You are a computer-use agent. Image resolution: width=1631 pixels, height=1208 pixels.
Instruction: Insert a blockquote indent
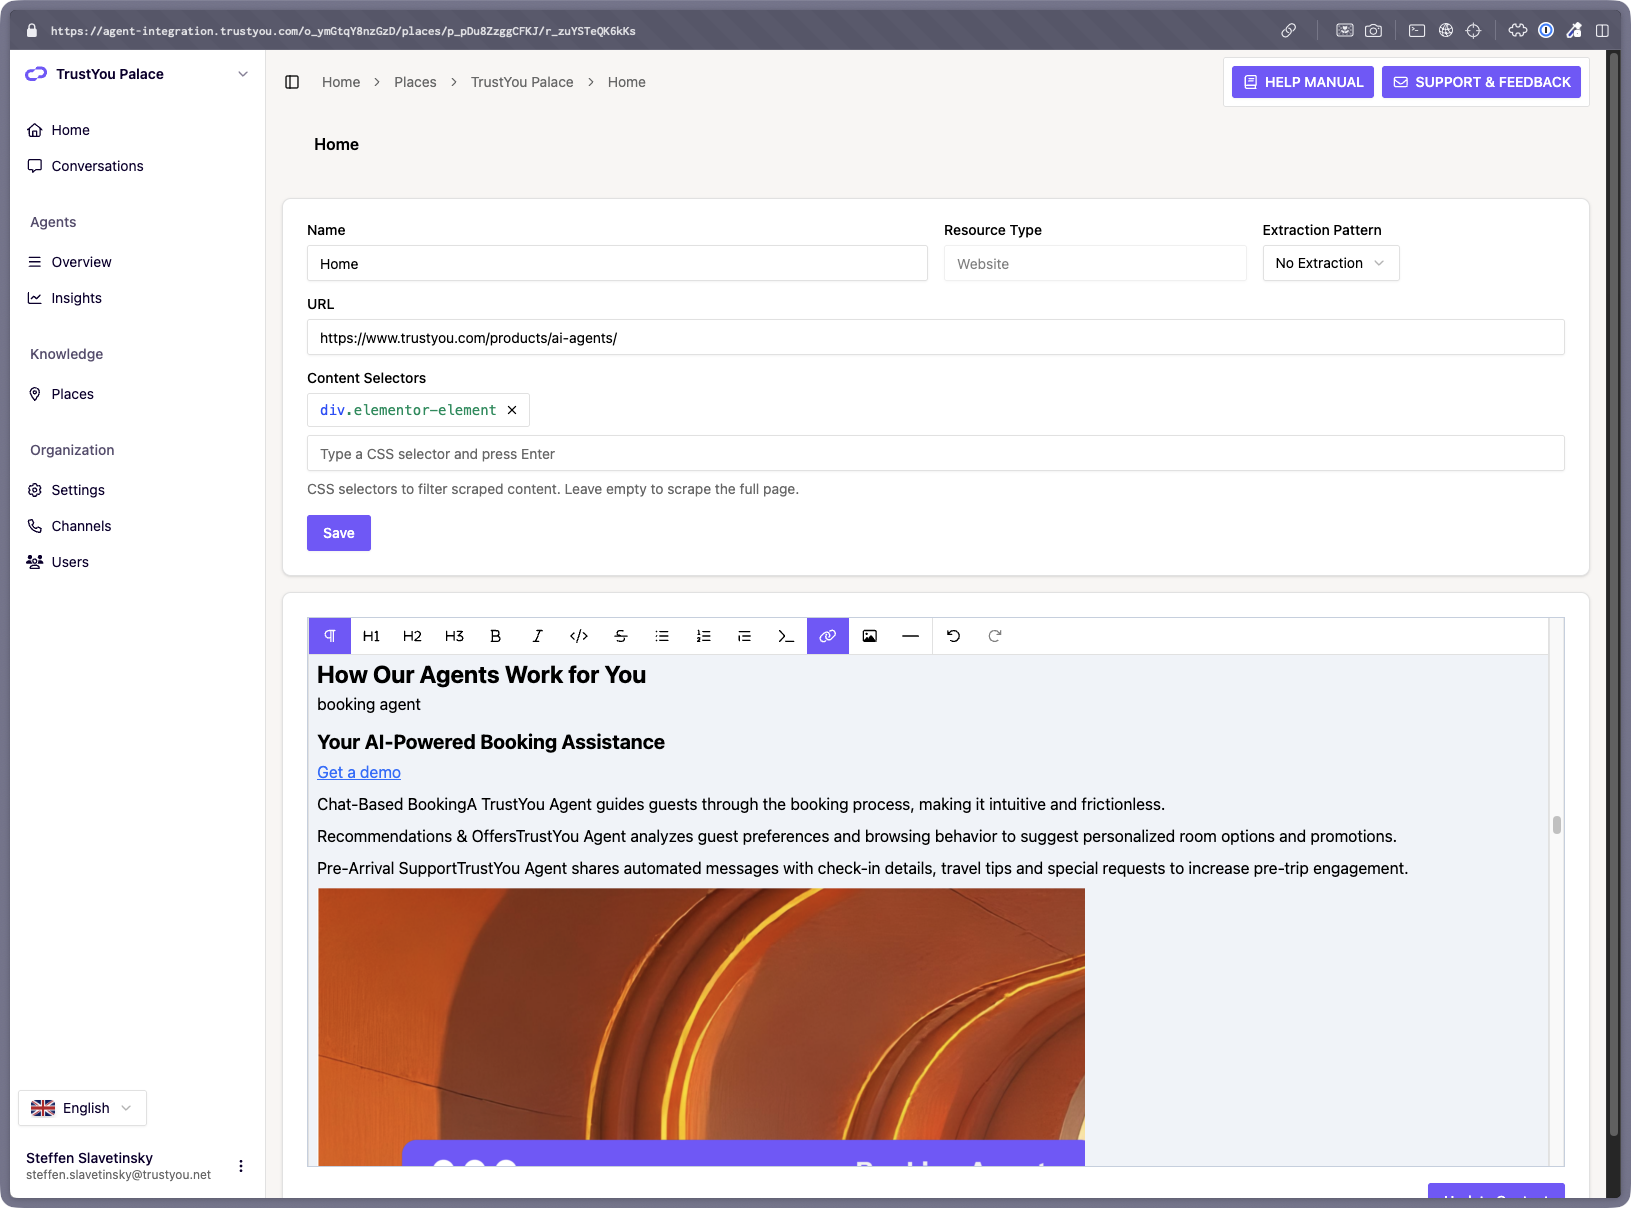744,636
